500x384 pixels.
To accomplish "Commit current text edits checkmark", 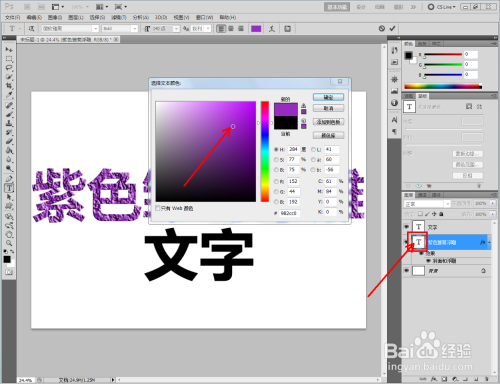I will [x=392, y=29].
